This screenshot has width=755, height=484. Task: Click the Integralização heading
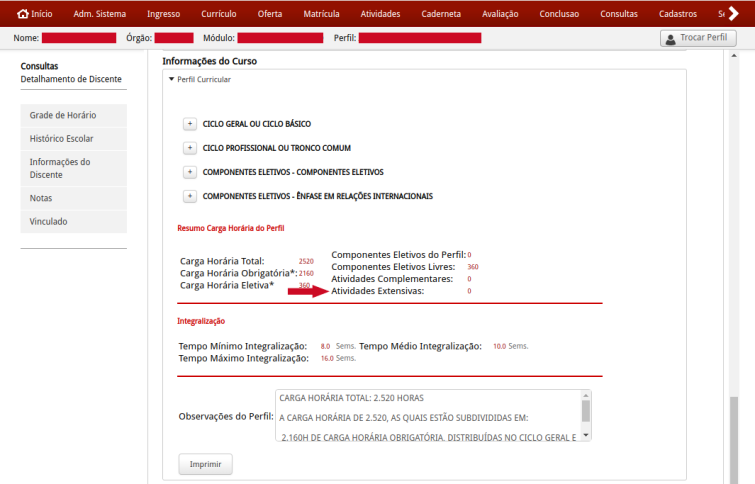[x=201, y=321]
